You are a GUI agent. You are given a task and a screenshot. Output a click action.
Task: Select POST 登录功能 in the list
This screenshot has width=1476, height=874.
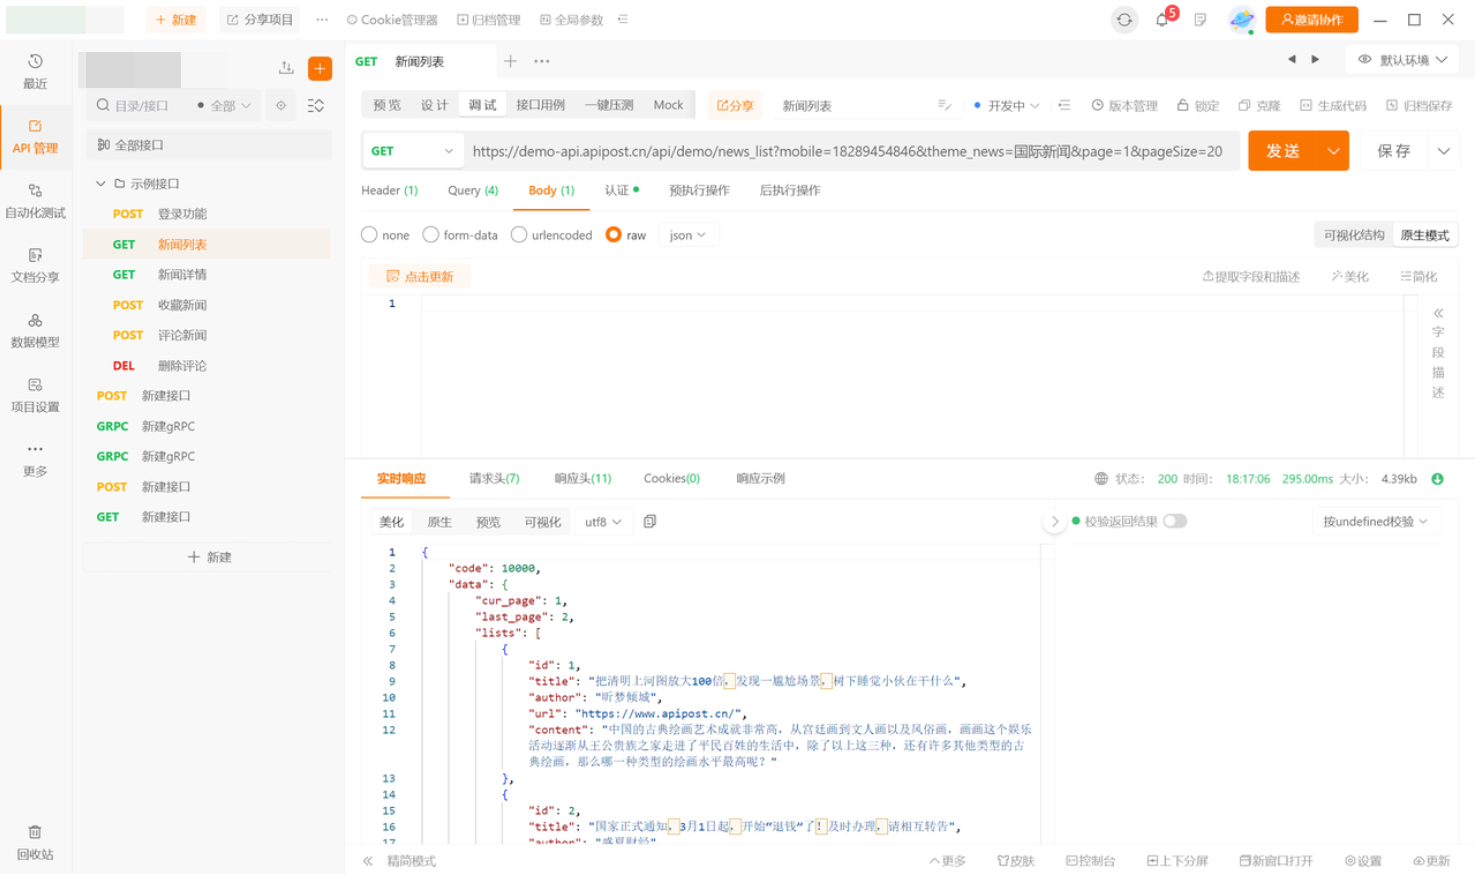207,214
